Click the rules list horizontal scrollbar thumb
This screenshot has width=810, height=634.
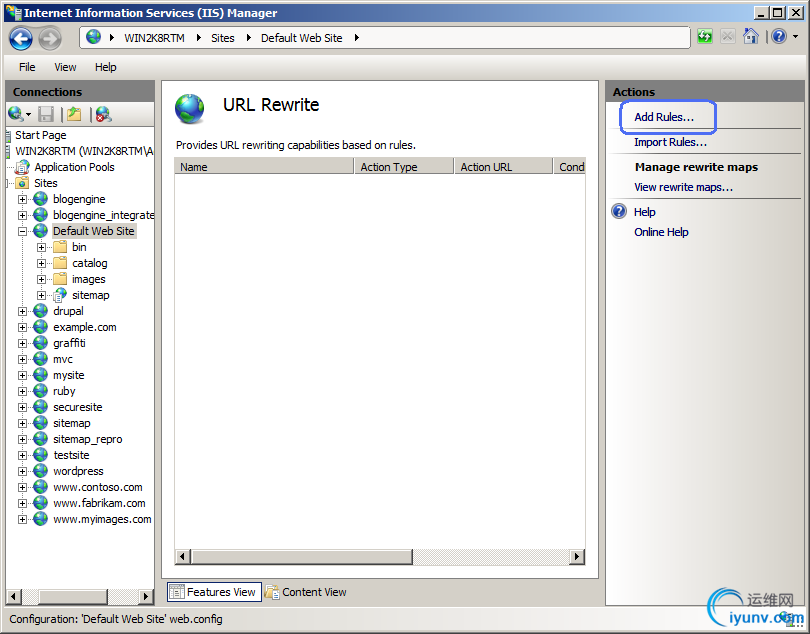click(301, 556)
